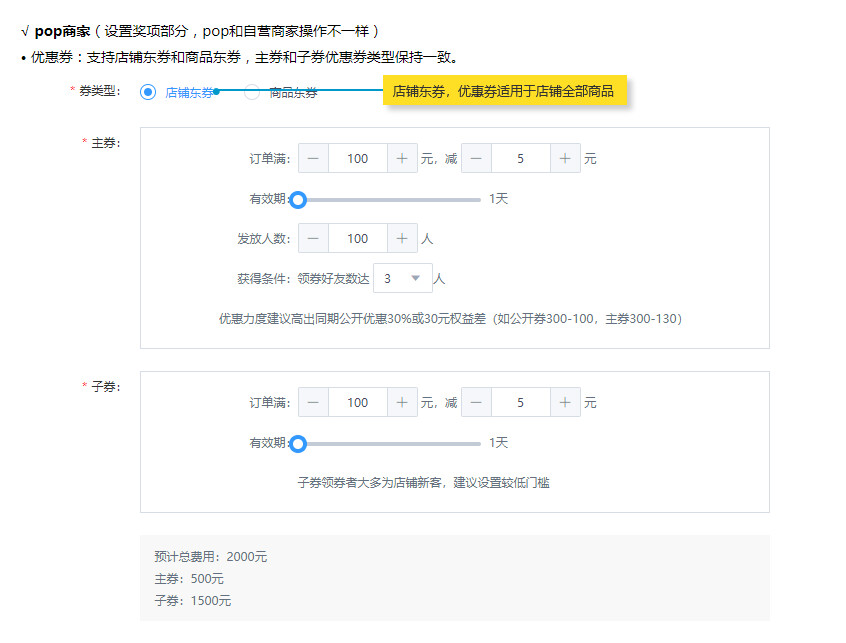Increase 子券 订单满 amount with plus
846x643 pixels.
tap(402, 402)
